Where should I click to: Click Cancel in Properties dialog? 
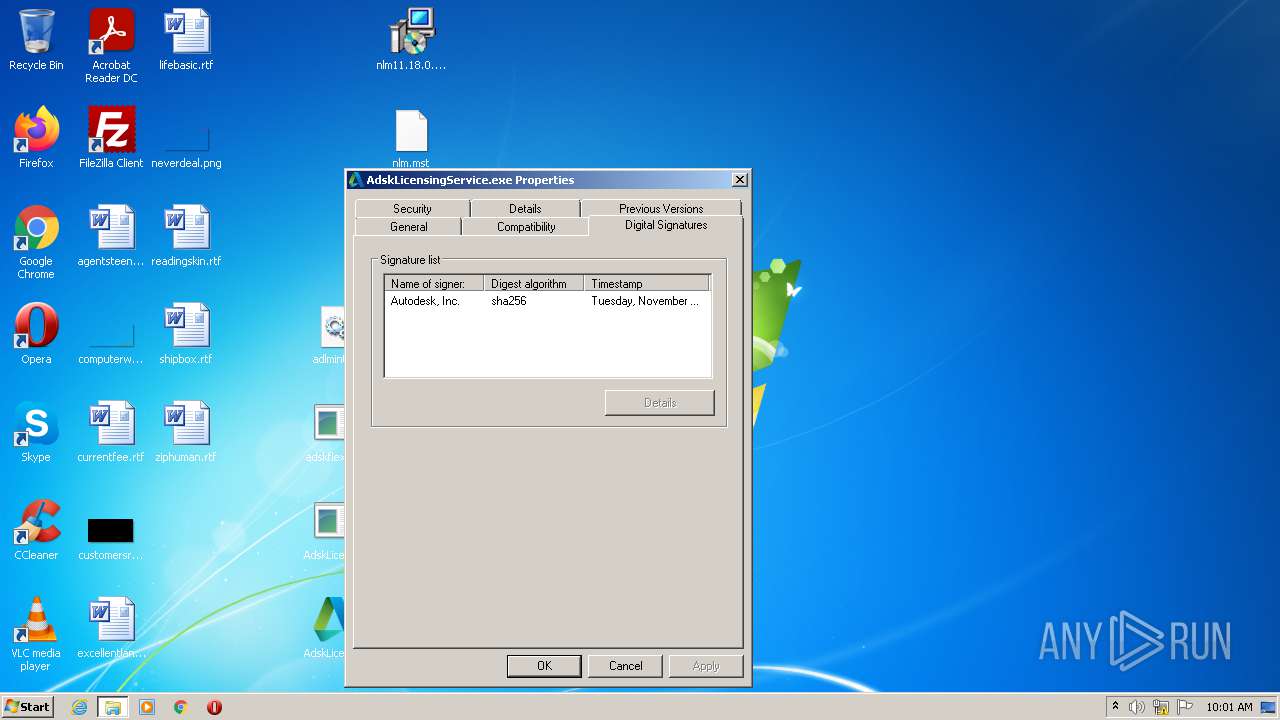626,666
